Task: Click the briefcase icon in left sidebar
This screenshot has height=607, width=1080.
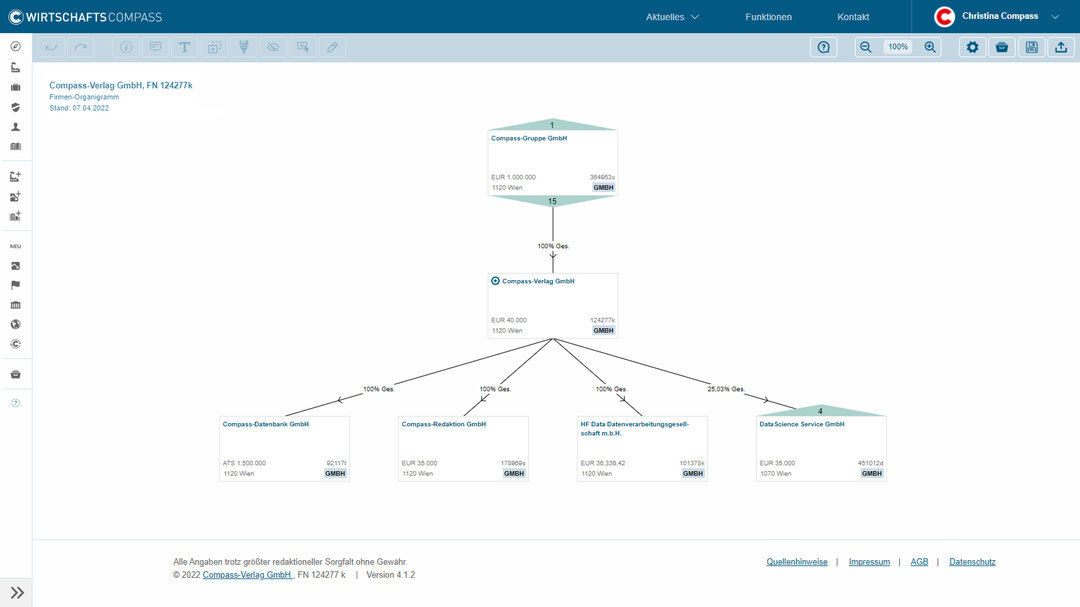Action: coord(15,87)
